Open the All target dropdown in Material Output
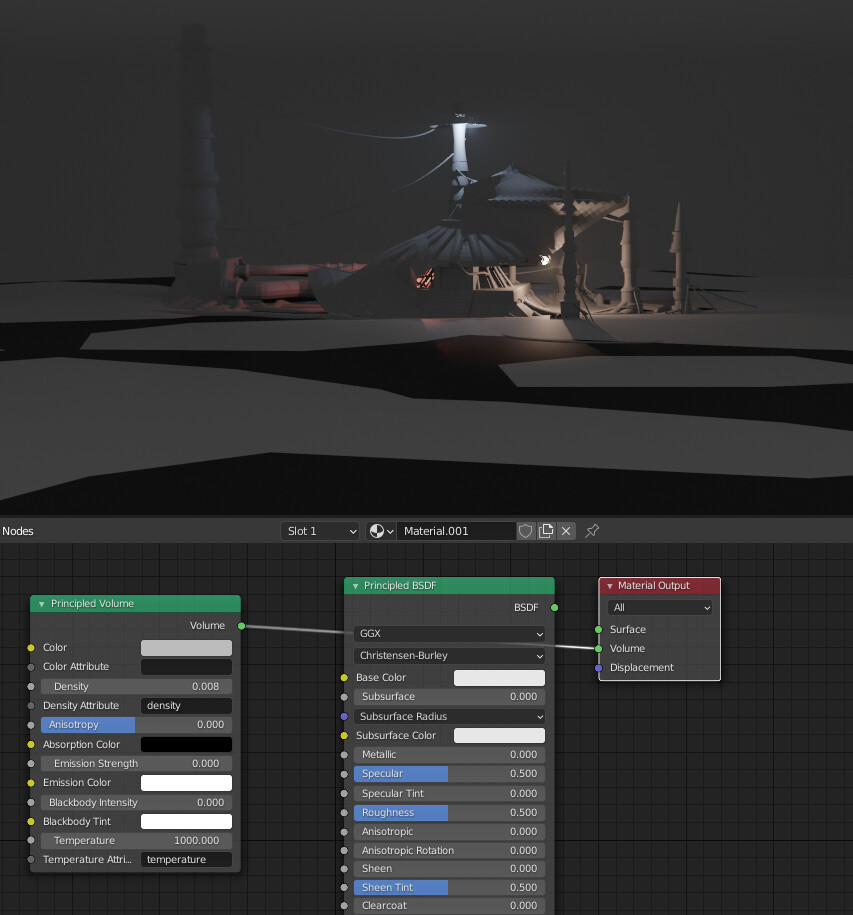 coord(660,608)
